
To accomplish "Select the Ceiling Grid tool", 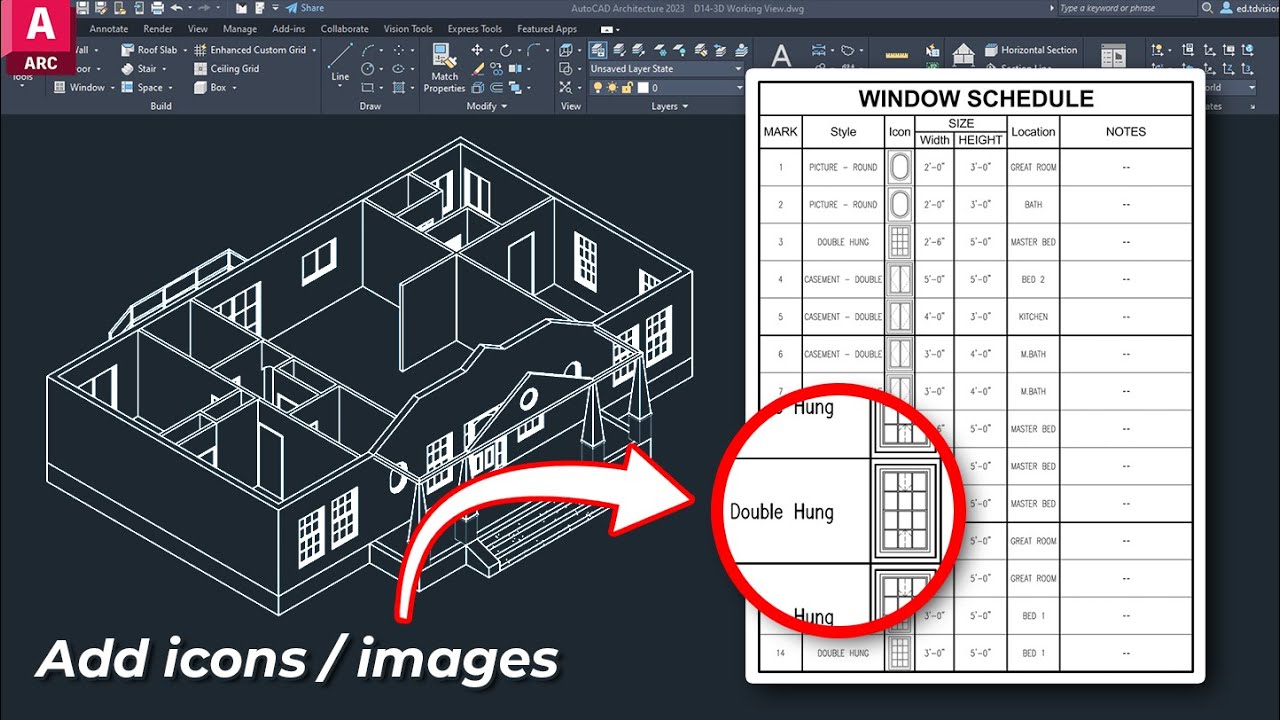I will click(x=226, y=68).
